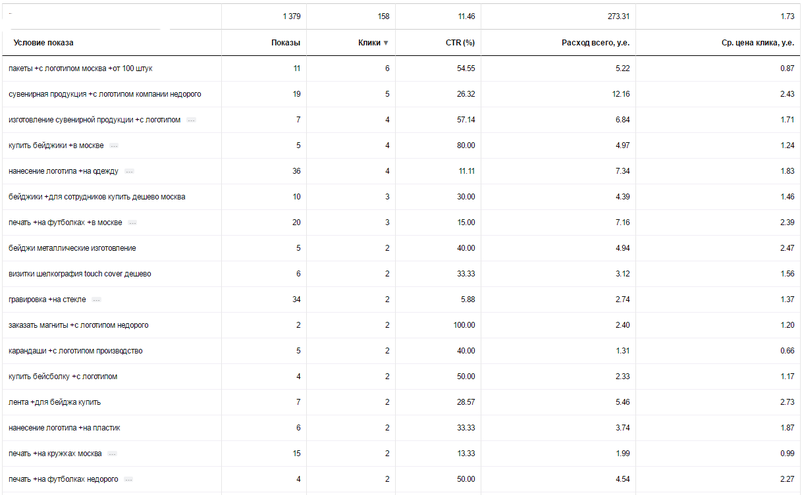
Task: Sort by 'Ср. цена клика, у.е.' header
Action: coord(758,43)
